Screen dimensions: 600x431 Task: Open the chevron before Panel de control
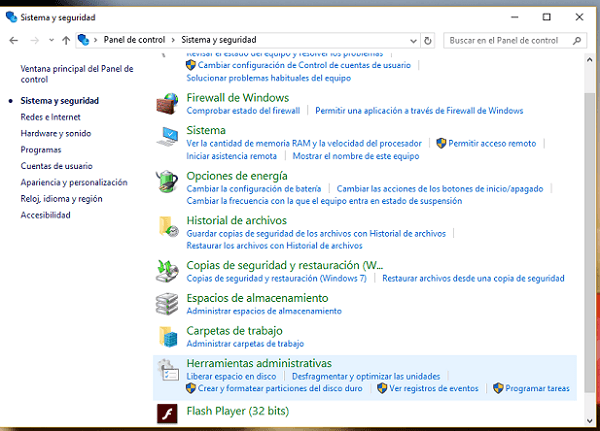[95, 40]
